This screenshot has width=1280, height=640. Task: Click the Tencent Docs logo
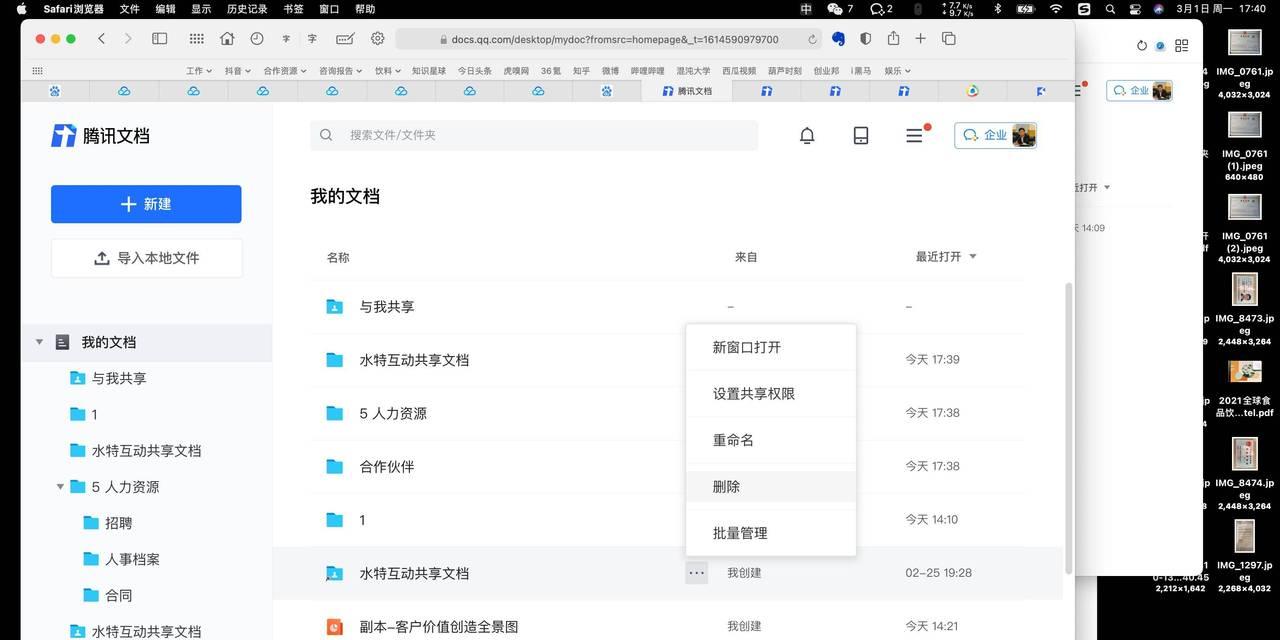pos(100,135)
